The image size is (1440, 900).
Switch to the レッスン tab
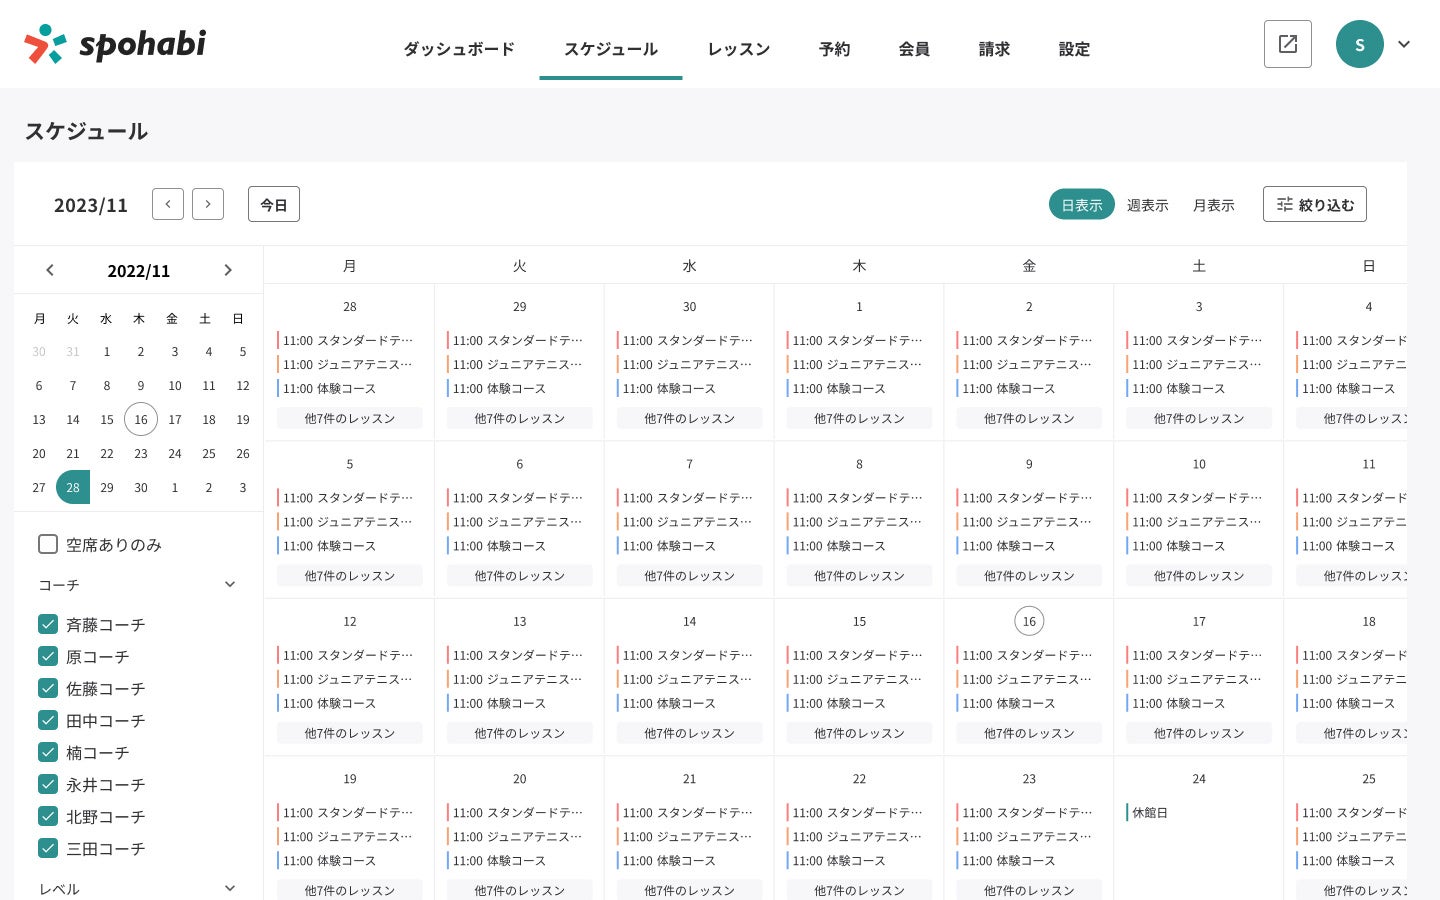click(738, 49)
